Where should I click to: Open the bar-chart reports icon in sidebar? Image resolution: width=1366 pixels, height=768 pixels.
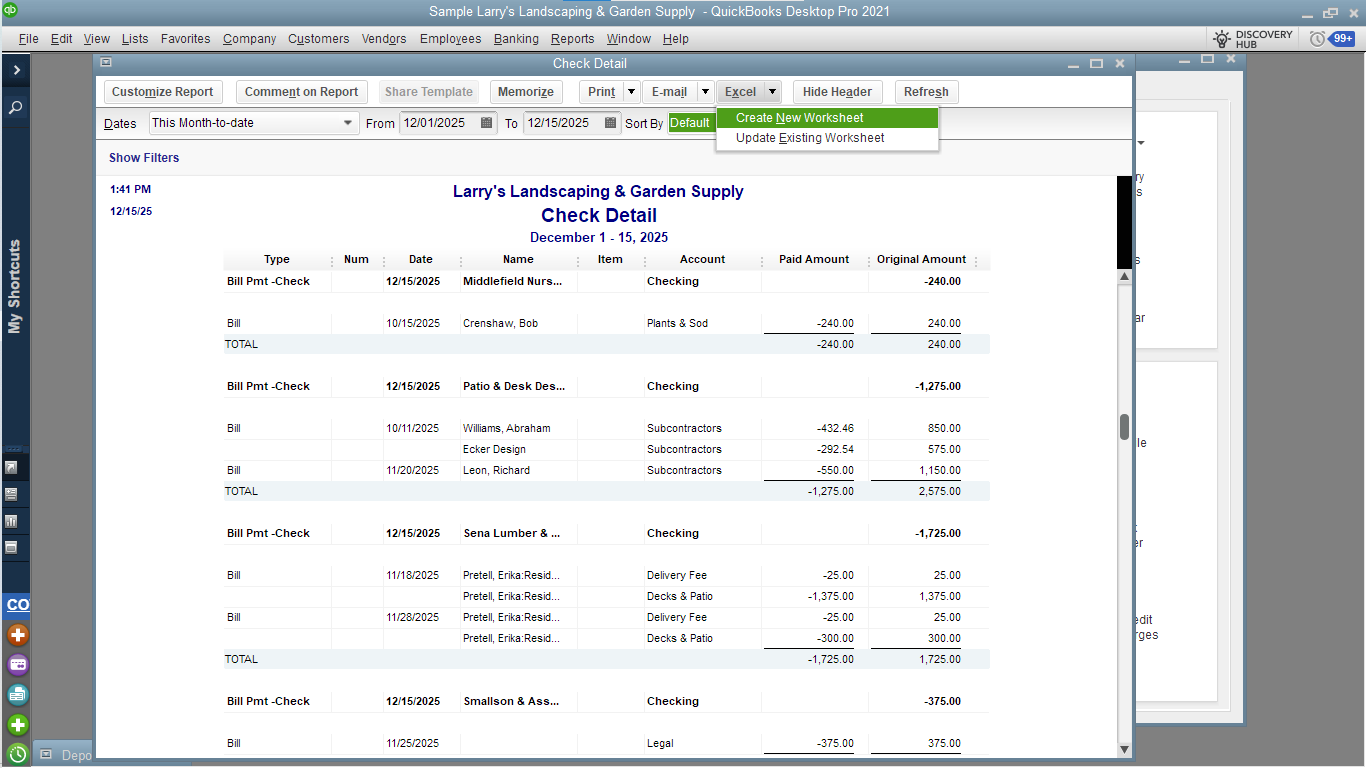(x=12, y=521)
